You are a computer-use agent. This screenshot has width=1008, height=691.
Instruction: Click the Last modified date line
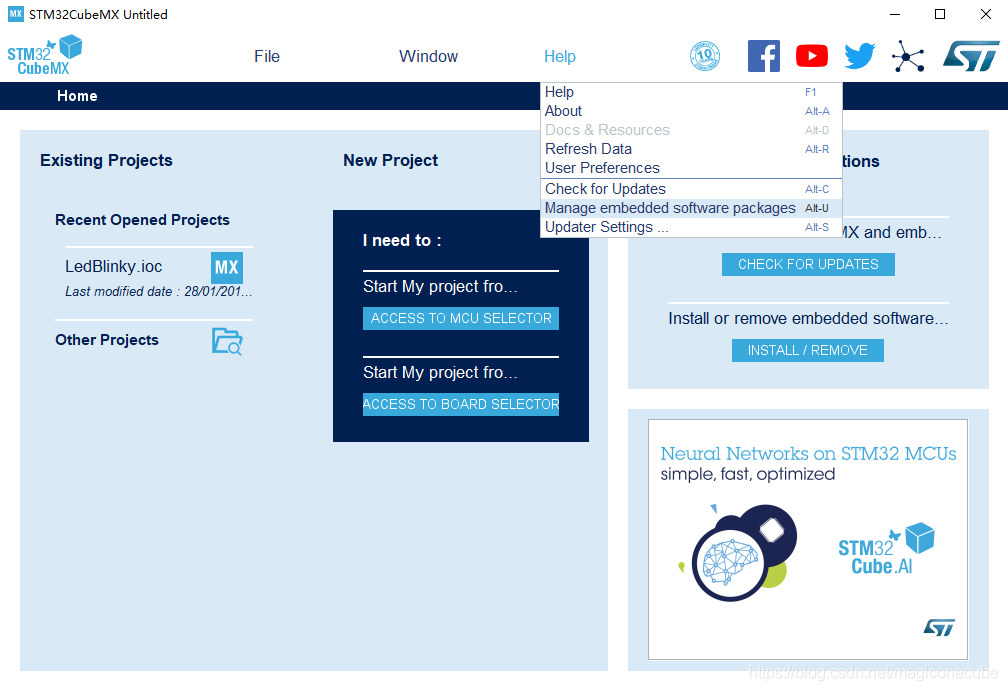[x=158, y=292]
